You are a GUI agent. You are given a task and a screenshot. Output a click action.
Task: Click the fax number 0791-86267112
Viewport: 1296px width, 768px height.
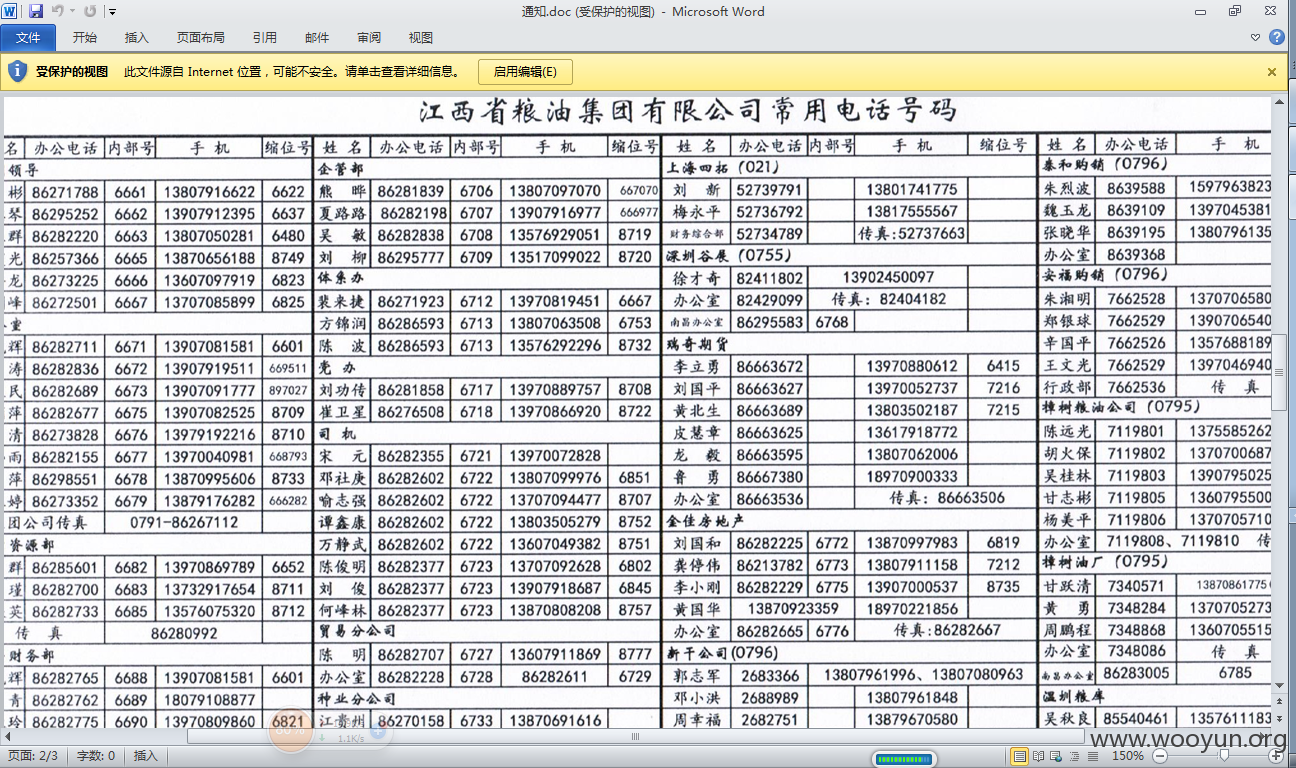coord(184,522)
